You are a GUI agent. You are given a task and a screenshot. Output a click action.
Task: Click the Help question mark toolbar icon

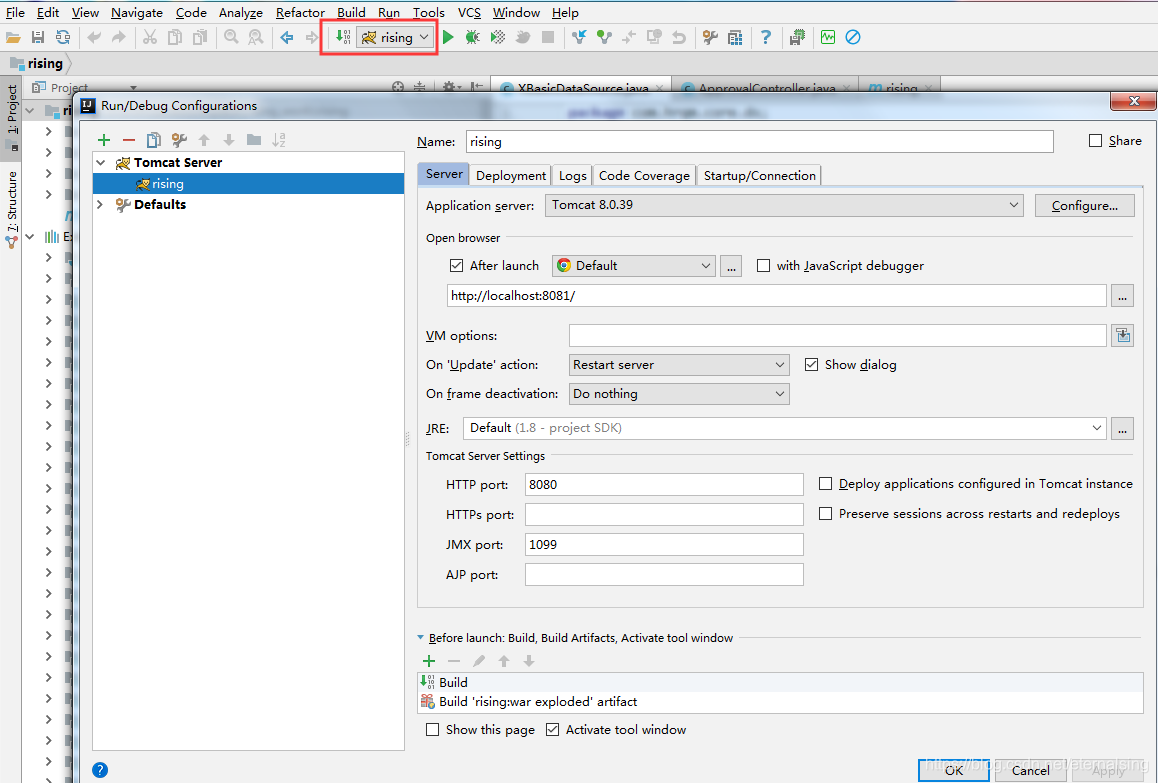[x=766, y=37]
